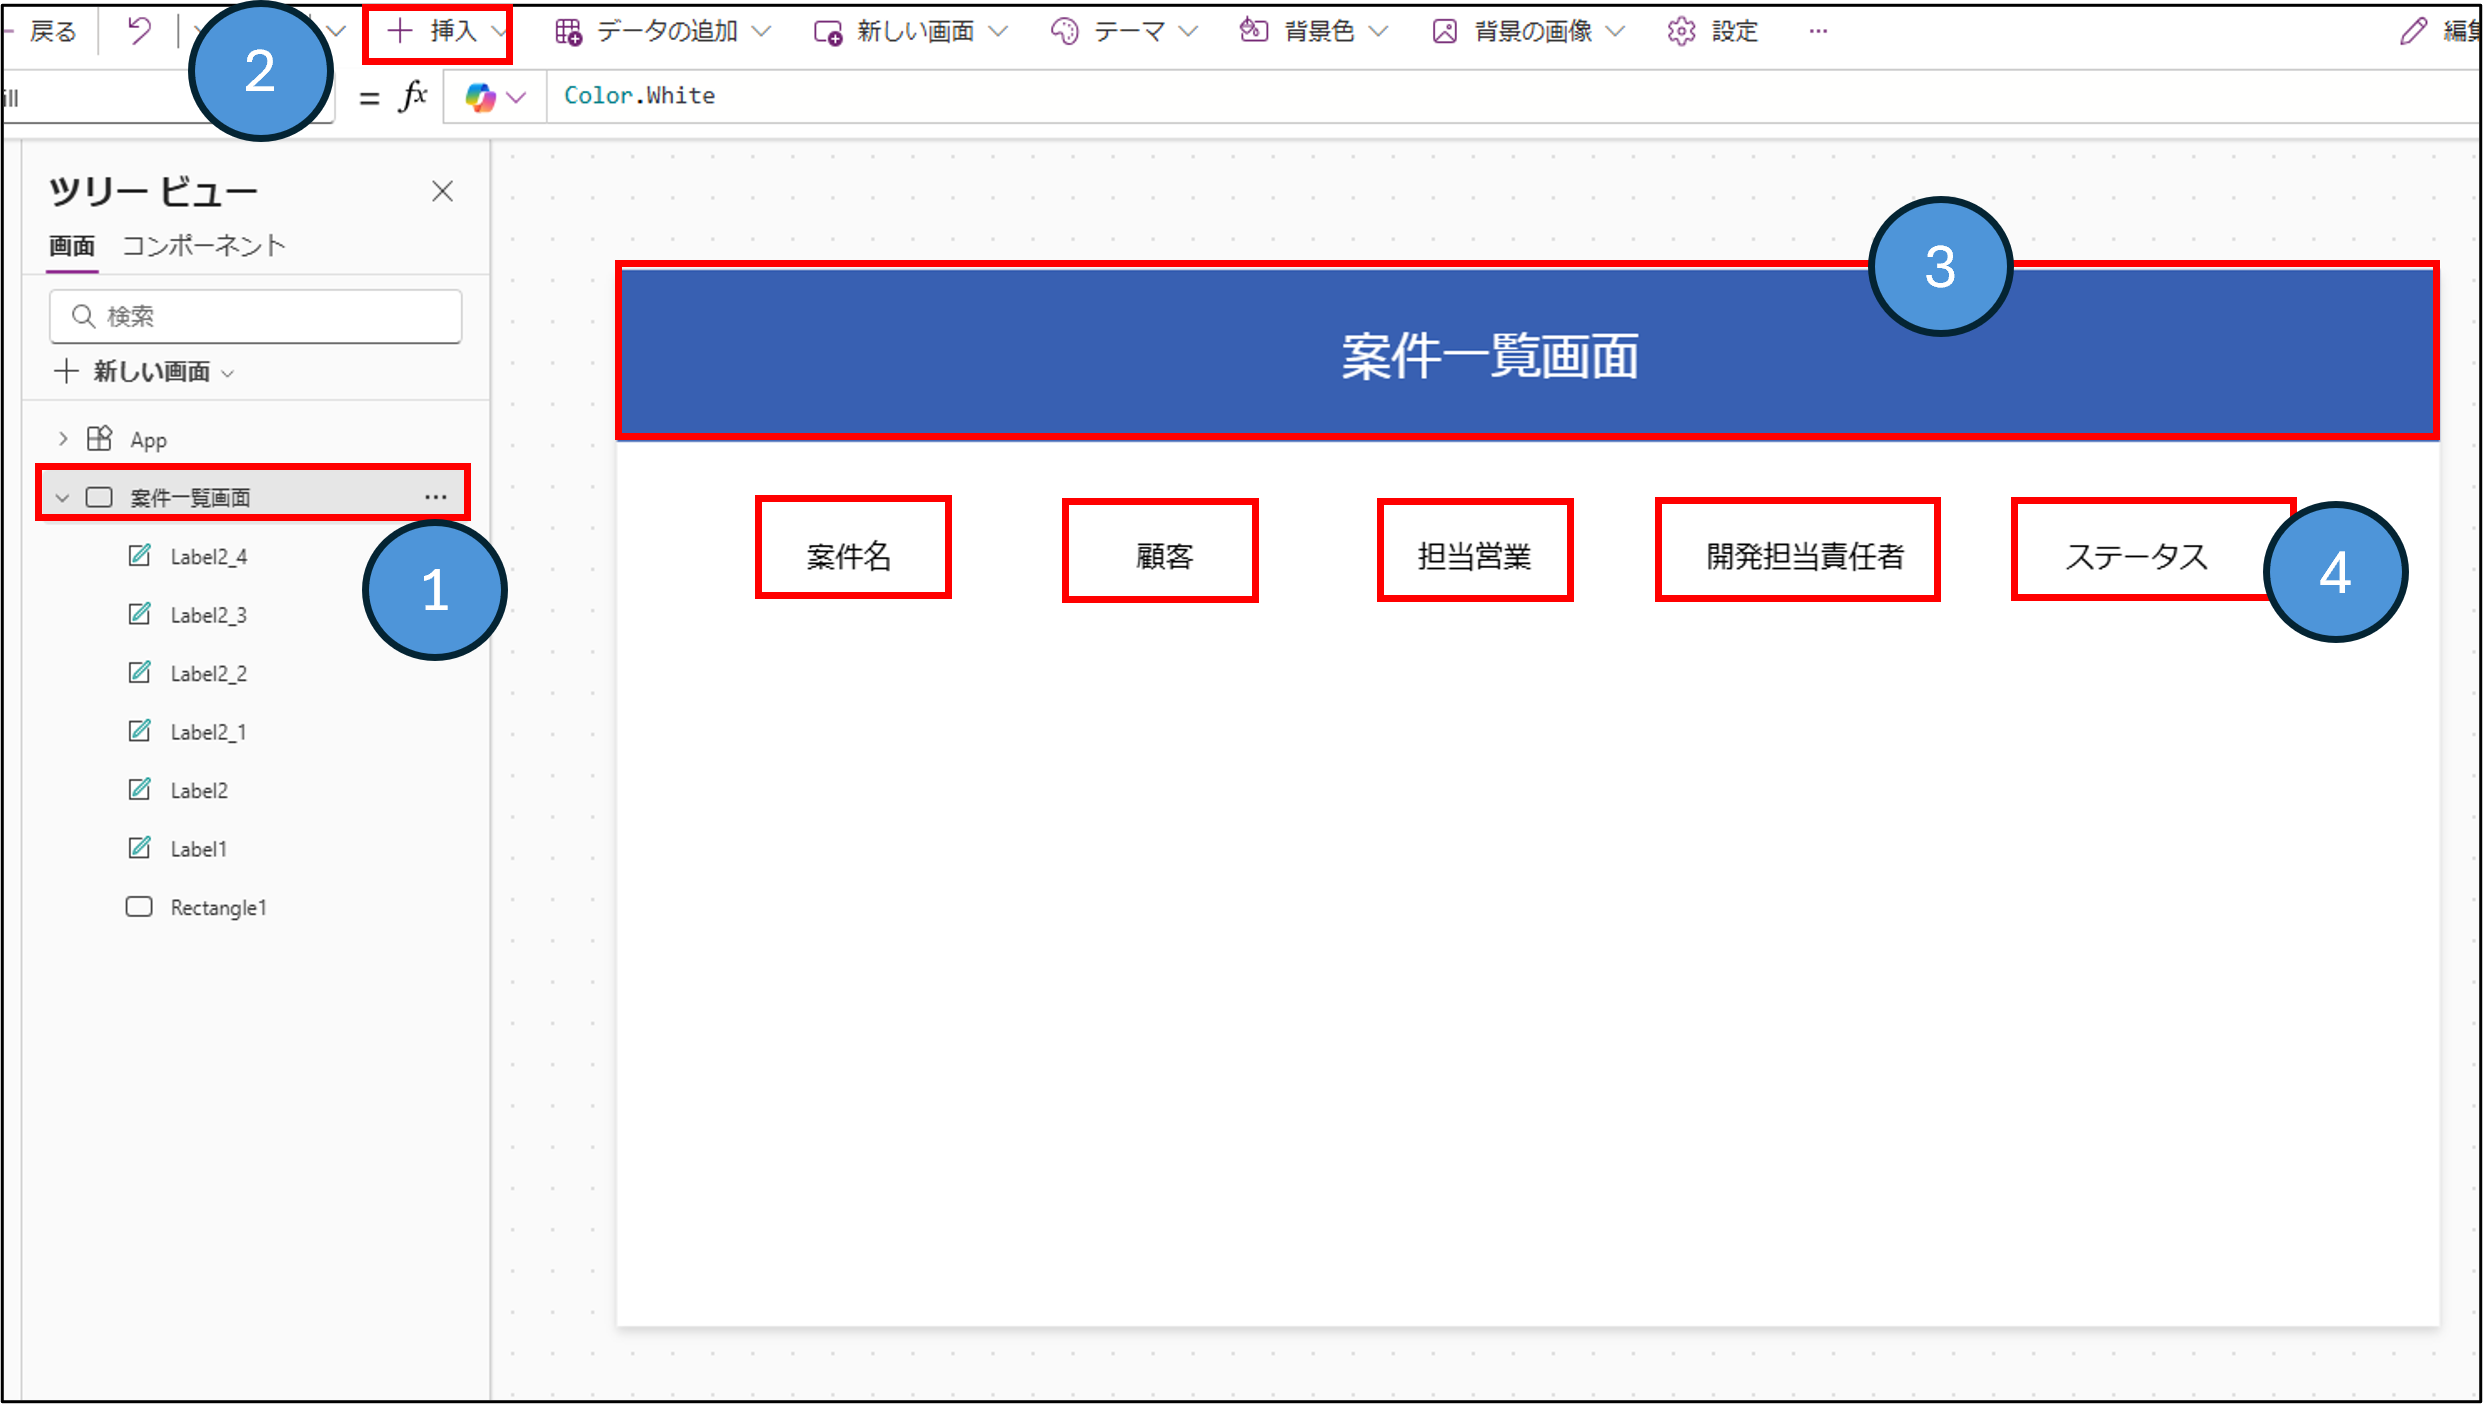
Task: Expand the App tree node
Action: [x=63, y=439]
